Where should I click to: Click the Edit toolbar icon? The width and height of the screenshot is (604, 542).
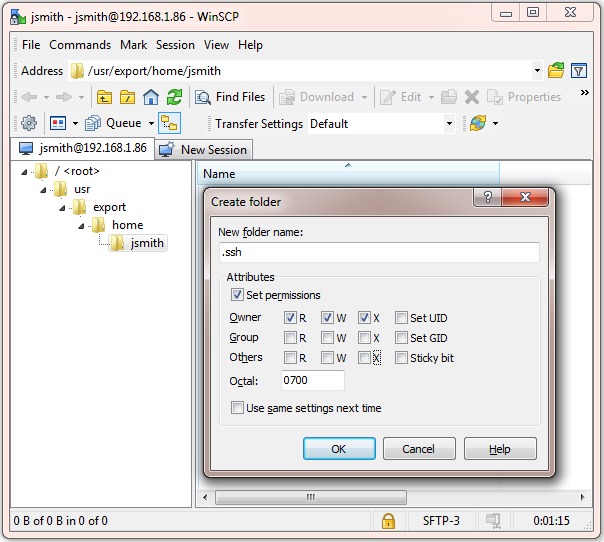(x=388, y=97)
